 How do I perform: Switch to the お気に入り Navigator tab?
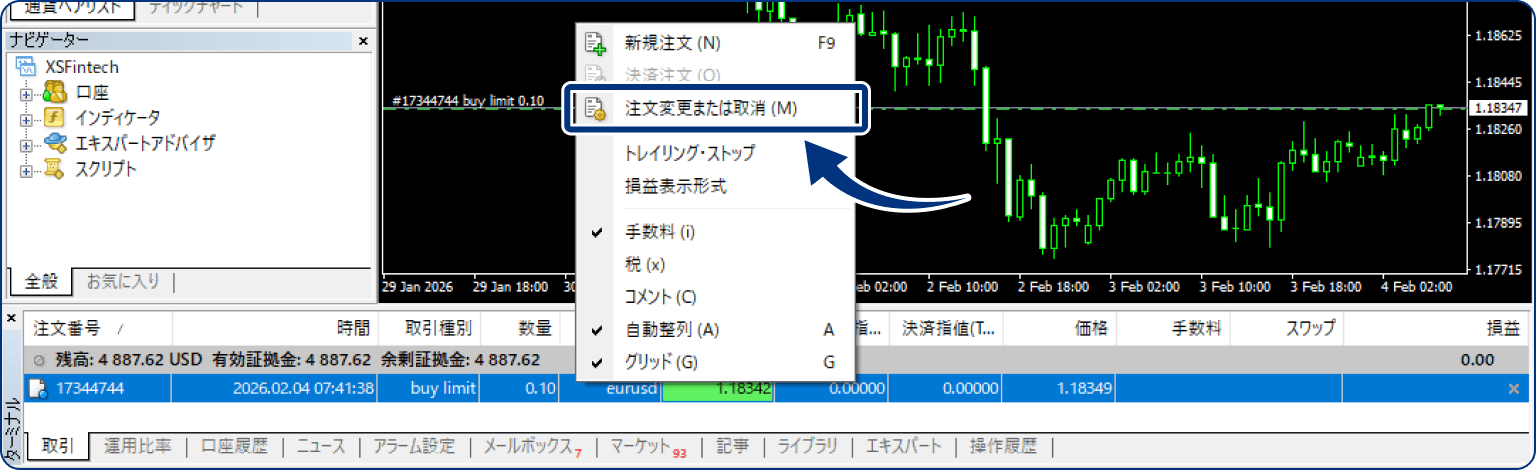[x=123, y=282]
